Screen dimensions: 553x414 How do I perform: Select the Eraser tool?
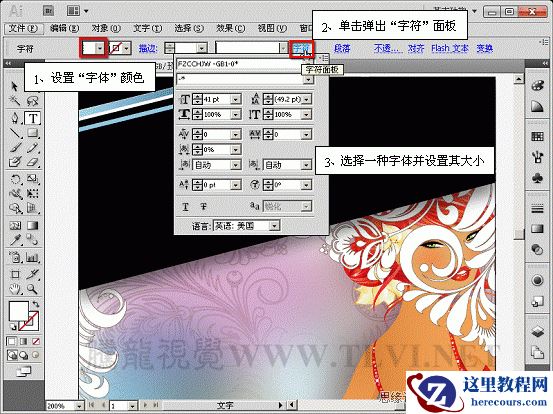32,162
